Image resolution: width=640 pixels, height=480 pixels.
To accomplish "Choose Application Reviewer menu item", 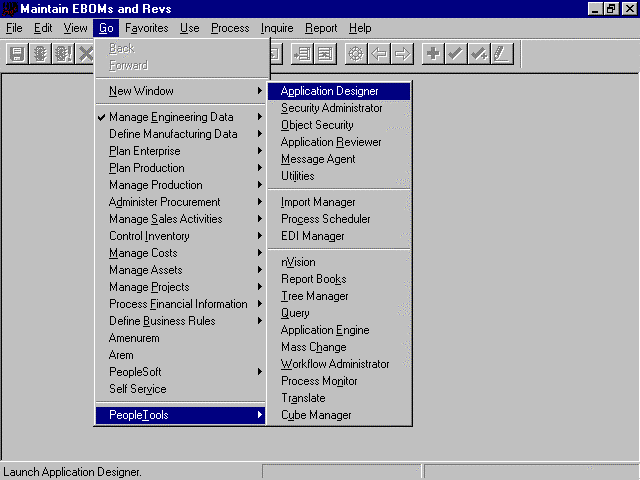I will (x=339, y=142).
